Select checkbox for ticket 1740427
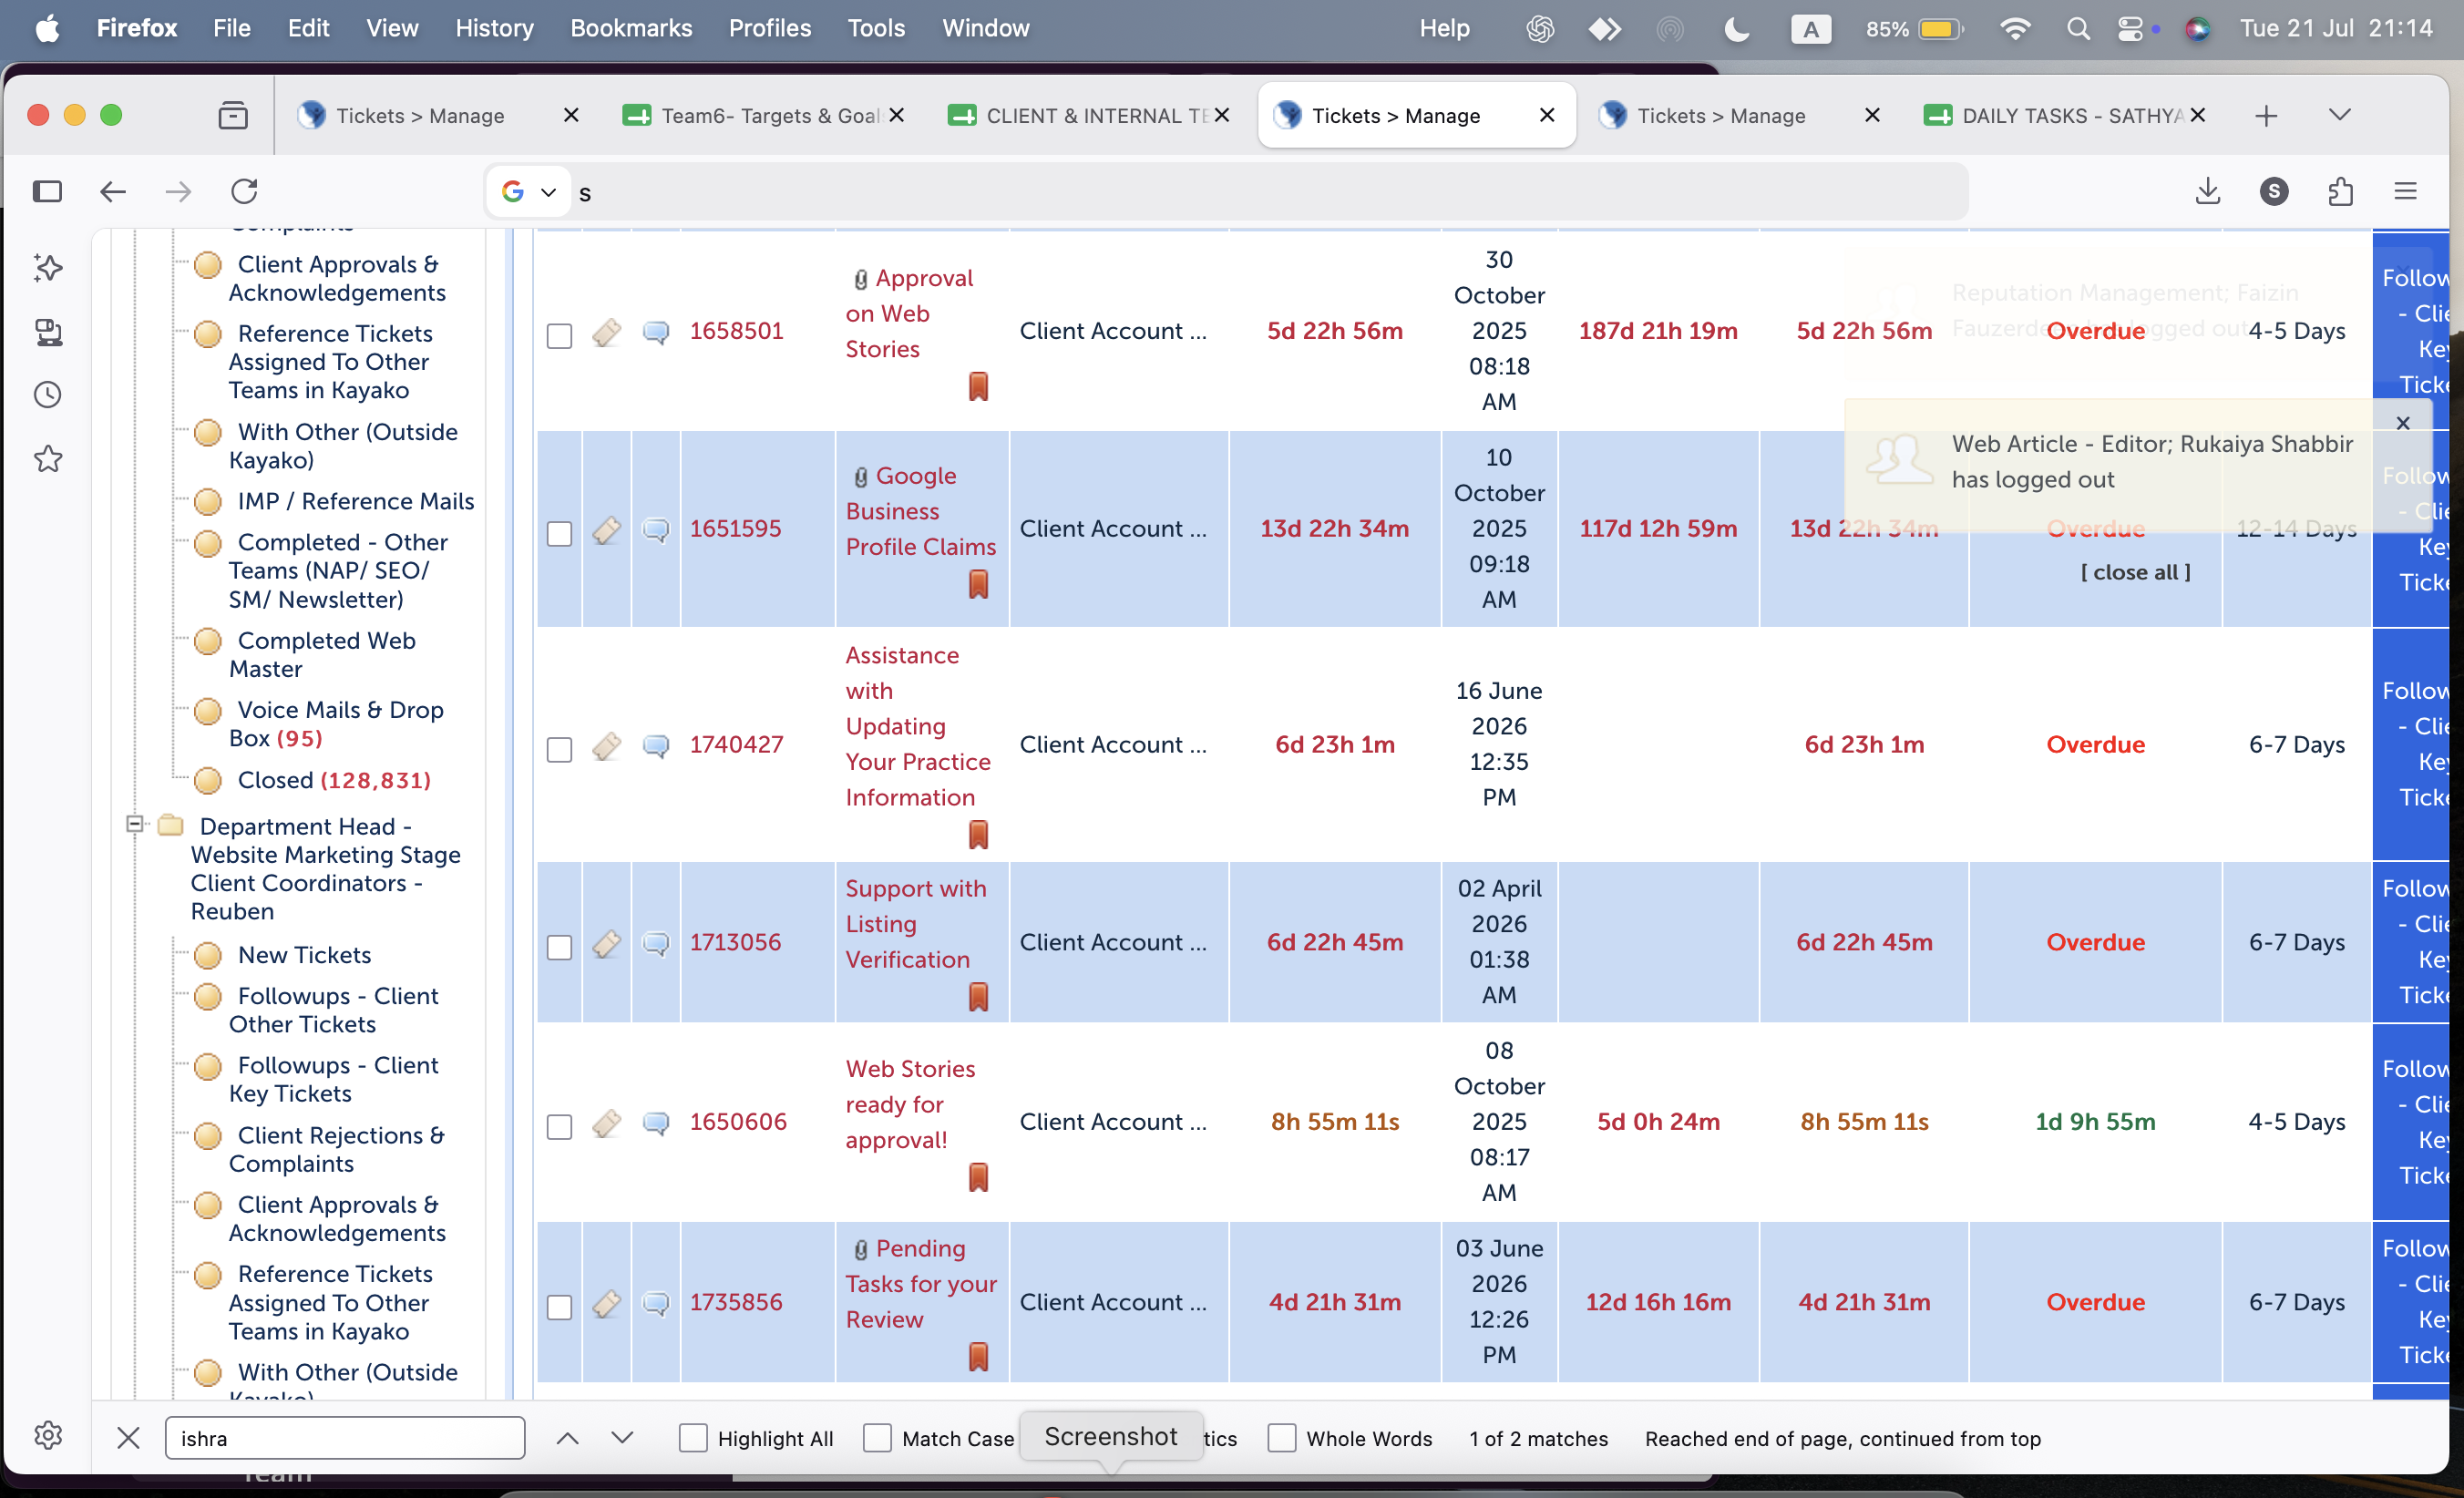The image size is (2464, 1498). (559, 750)
